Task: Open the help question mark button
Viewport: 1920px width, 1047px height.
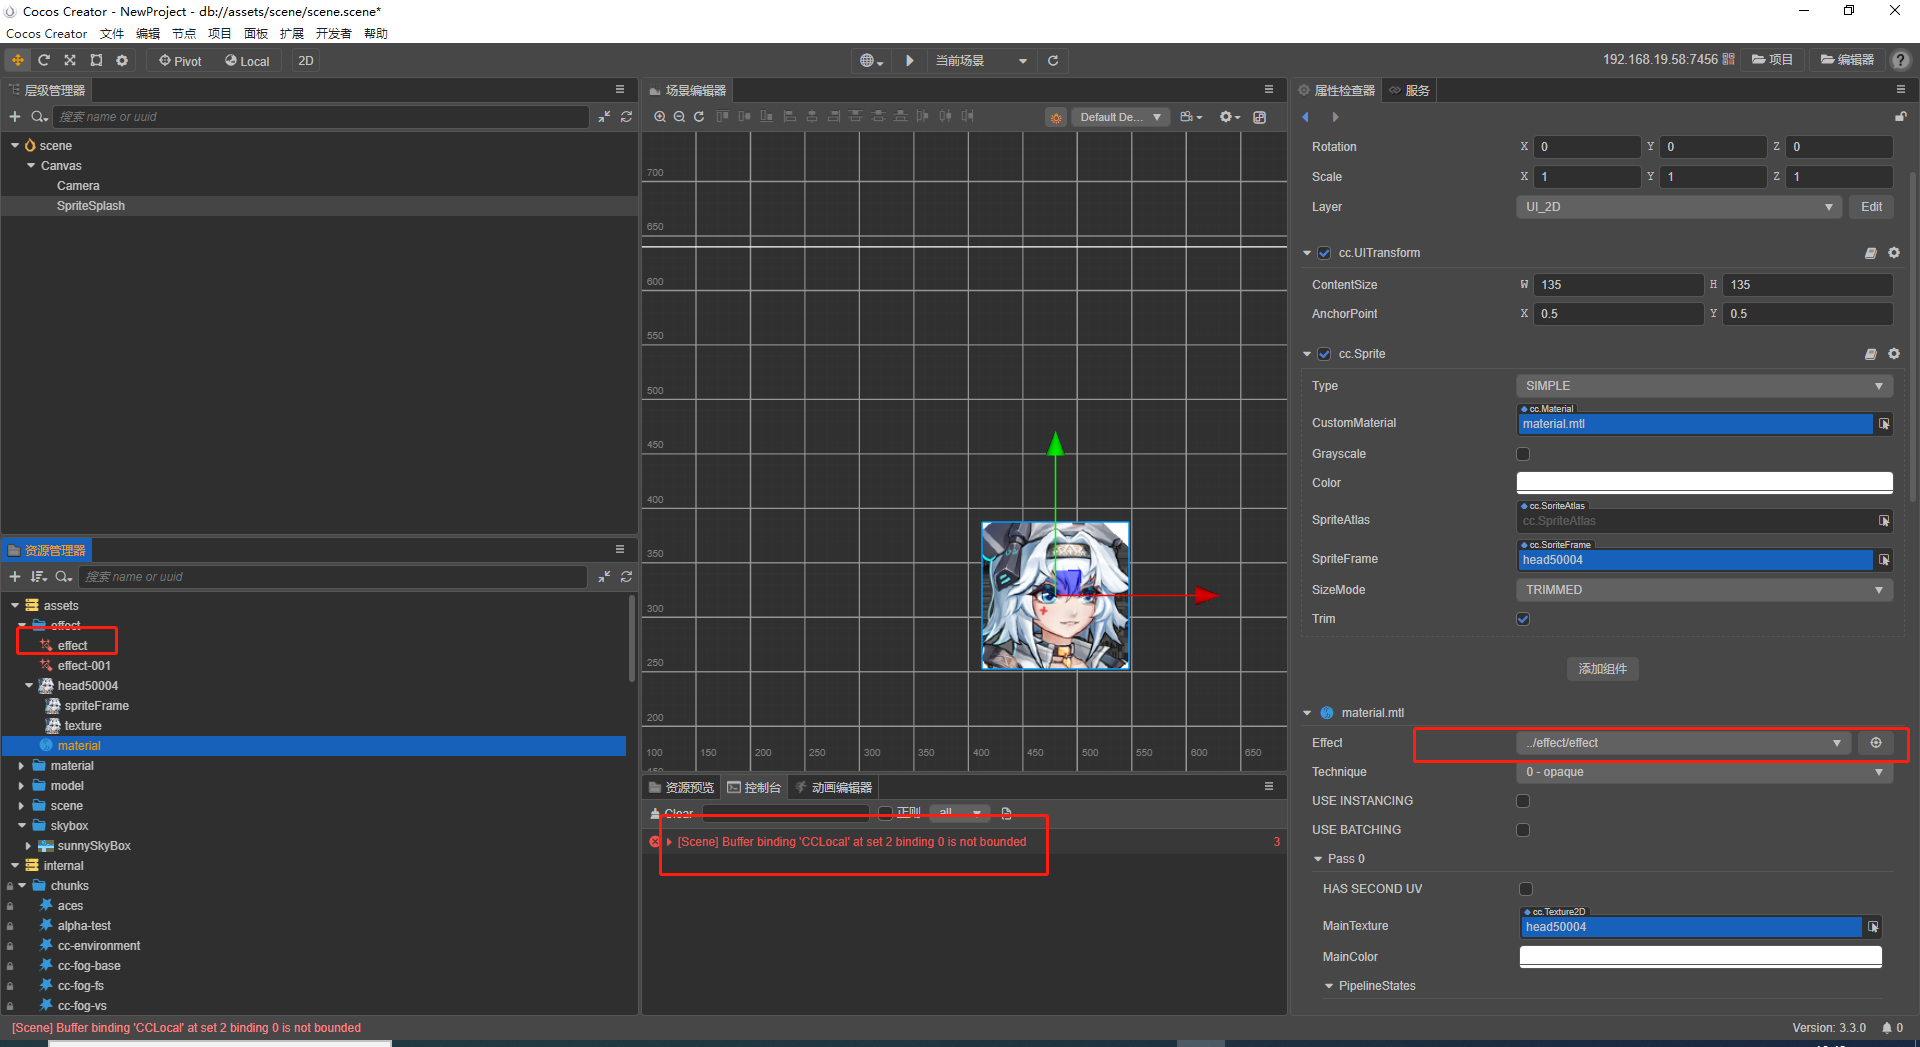Action: click(1900, 60)
